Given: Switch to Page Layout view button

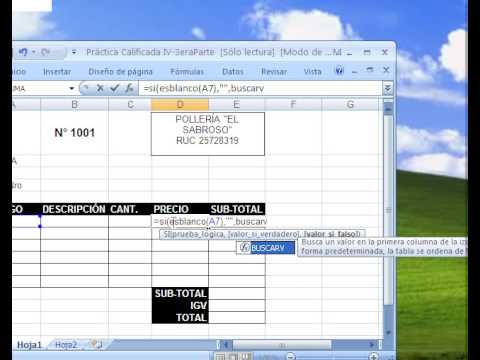Looking at the screenshot, I should click(233, 356).
